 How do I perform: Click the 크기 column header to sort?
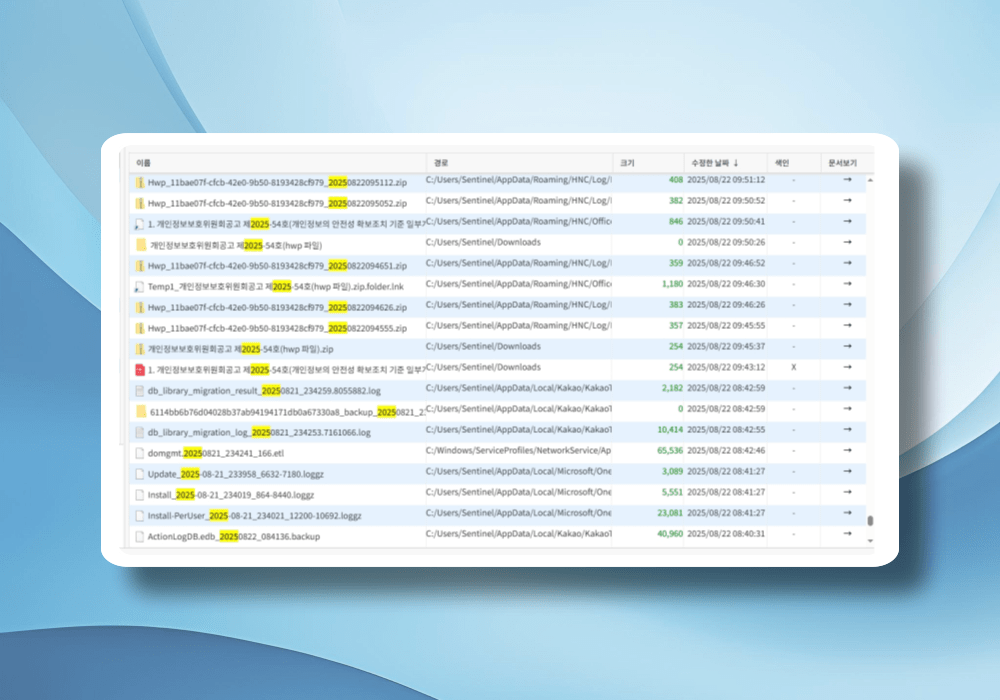(x=627, y=162)
